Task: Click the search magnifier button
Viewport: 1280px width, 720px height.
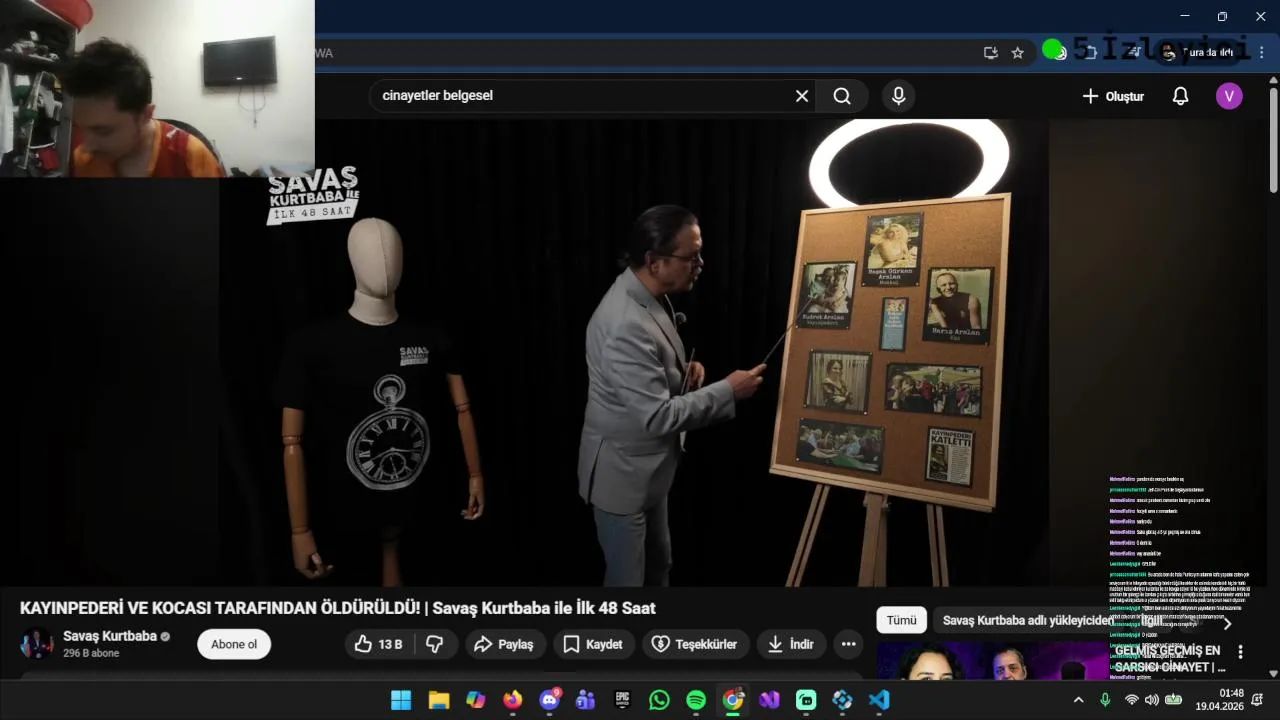Action: click(842, 96)
